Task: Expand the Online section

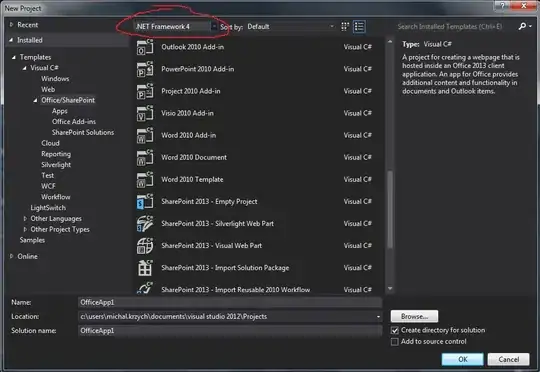Action: pyautogui.click(x=11, y=256)
